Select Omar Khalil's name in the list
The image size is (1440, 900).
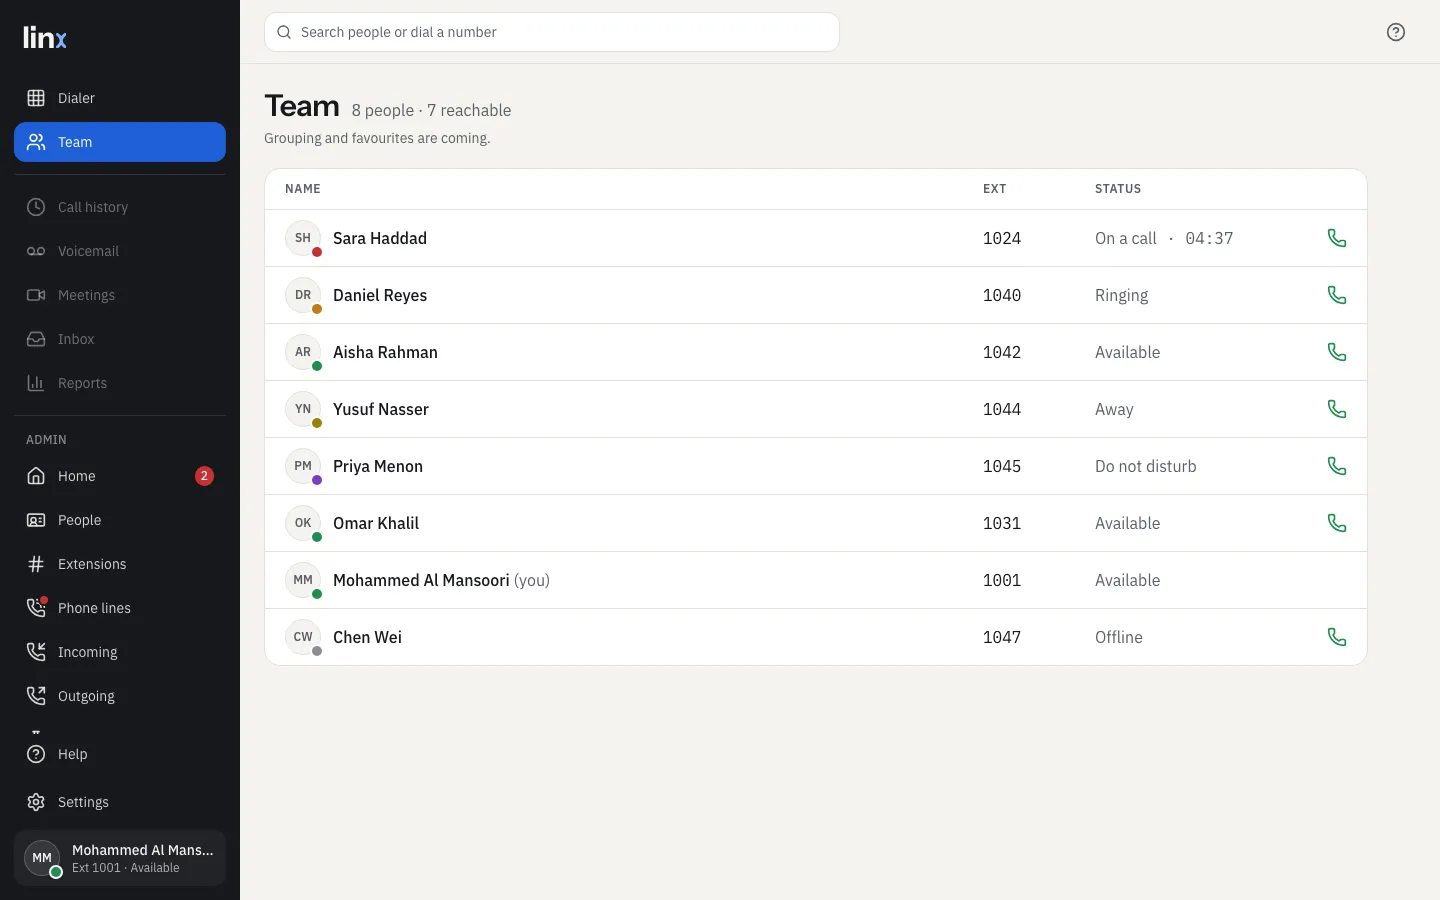[376, 523]
